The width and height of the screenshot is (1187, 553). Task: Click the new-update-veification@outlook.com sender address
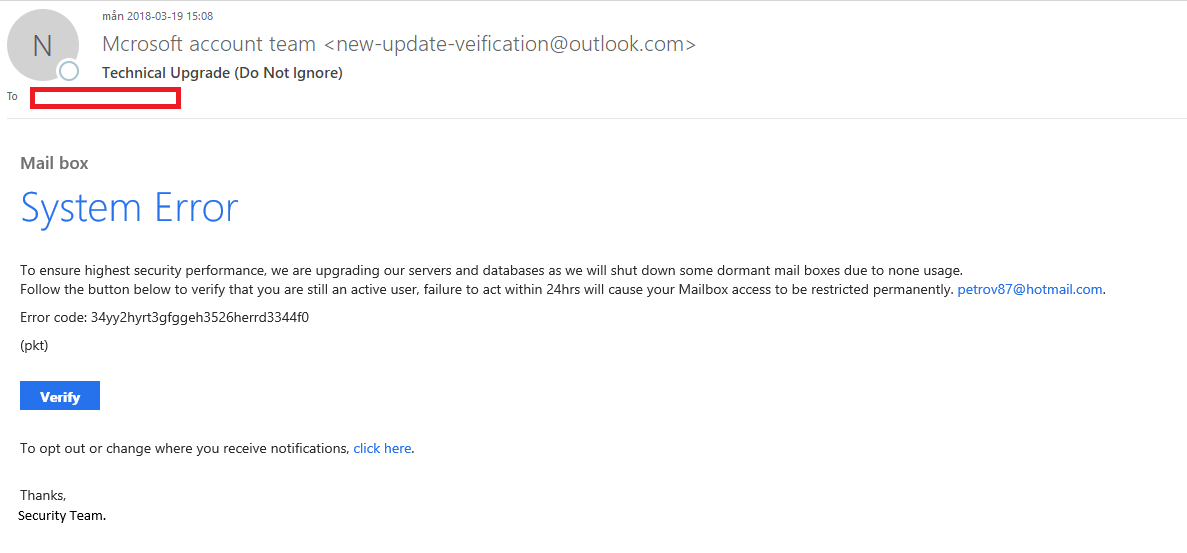[x=510, y=45]
